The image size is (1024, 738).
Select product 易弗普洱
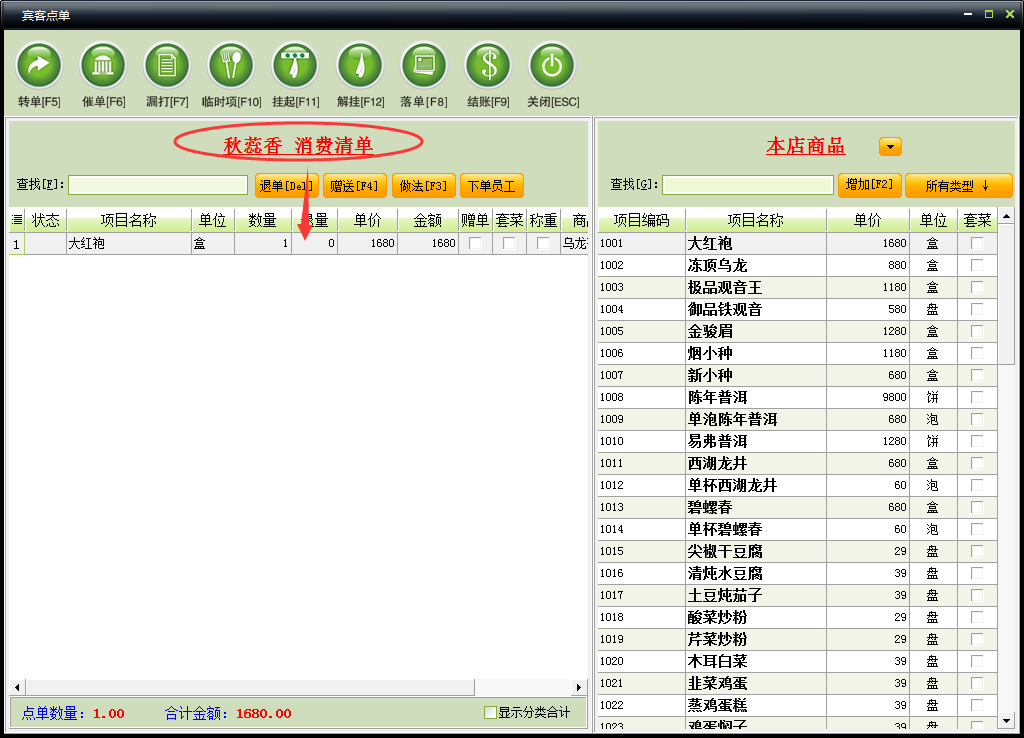[x=797, y=441]
